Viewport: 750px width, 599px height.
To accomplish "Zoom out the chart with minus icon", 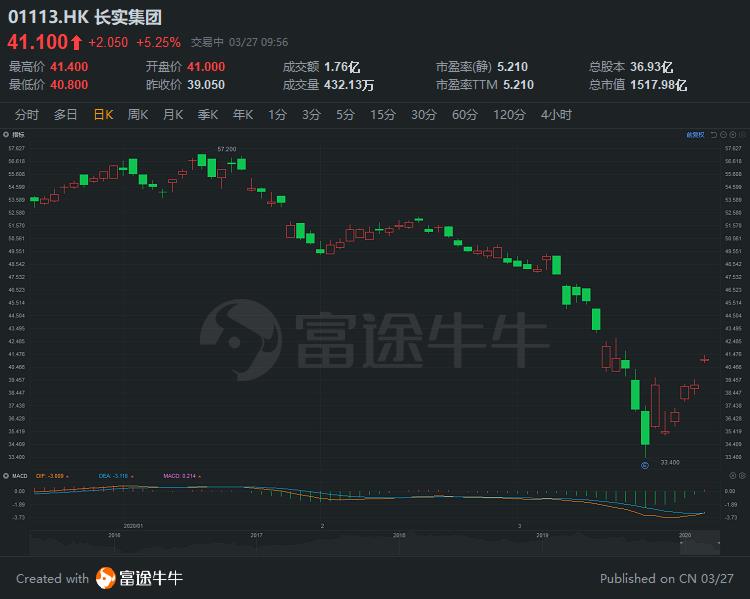I will click(724, 135).
